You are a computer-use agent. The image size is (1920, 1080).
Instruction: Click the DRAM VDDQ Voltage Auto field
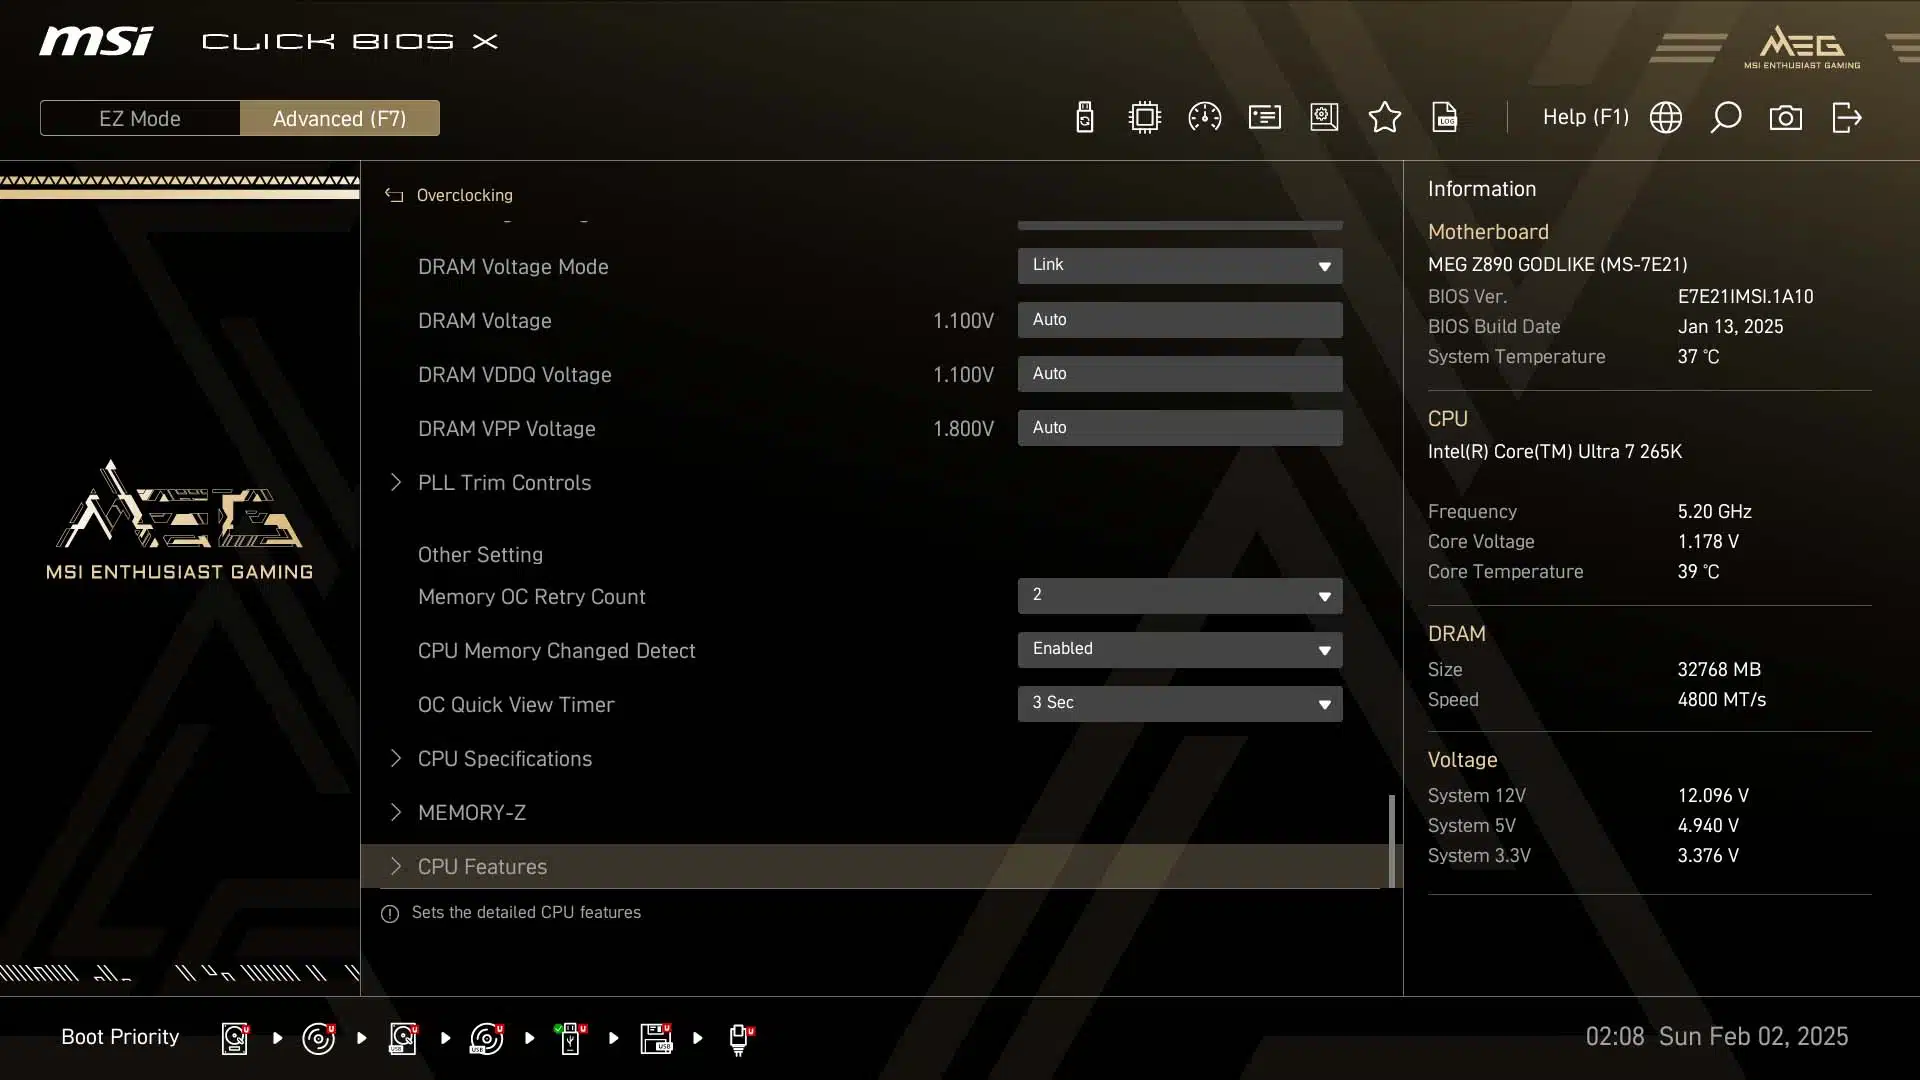pos(1180,374)
